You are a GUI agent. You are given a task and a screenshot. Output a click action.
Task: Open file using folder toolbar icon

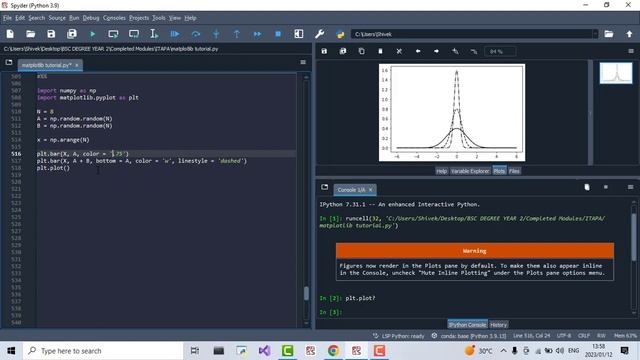31,34
